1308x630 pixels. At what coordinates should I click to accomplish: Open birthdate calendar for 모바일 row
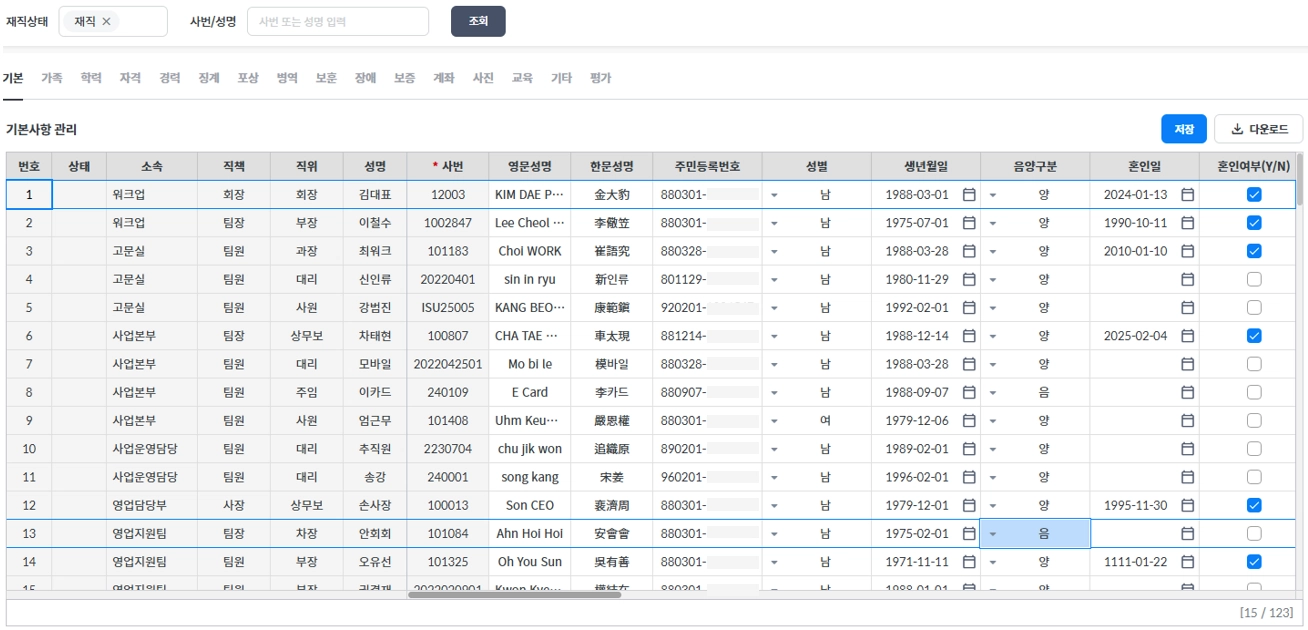tap(969, 364)
